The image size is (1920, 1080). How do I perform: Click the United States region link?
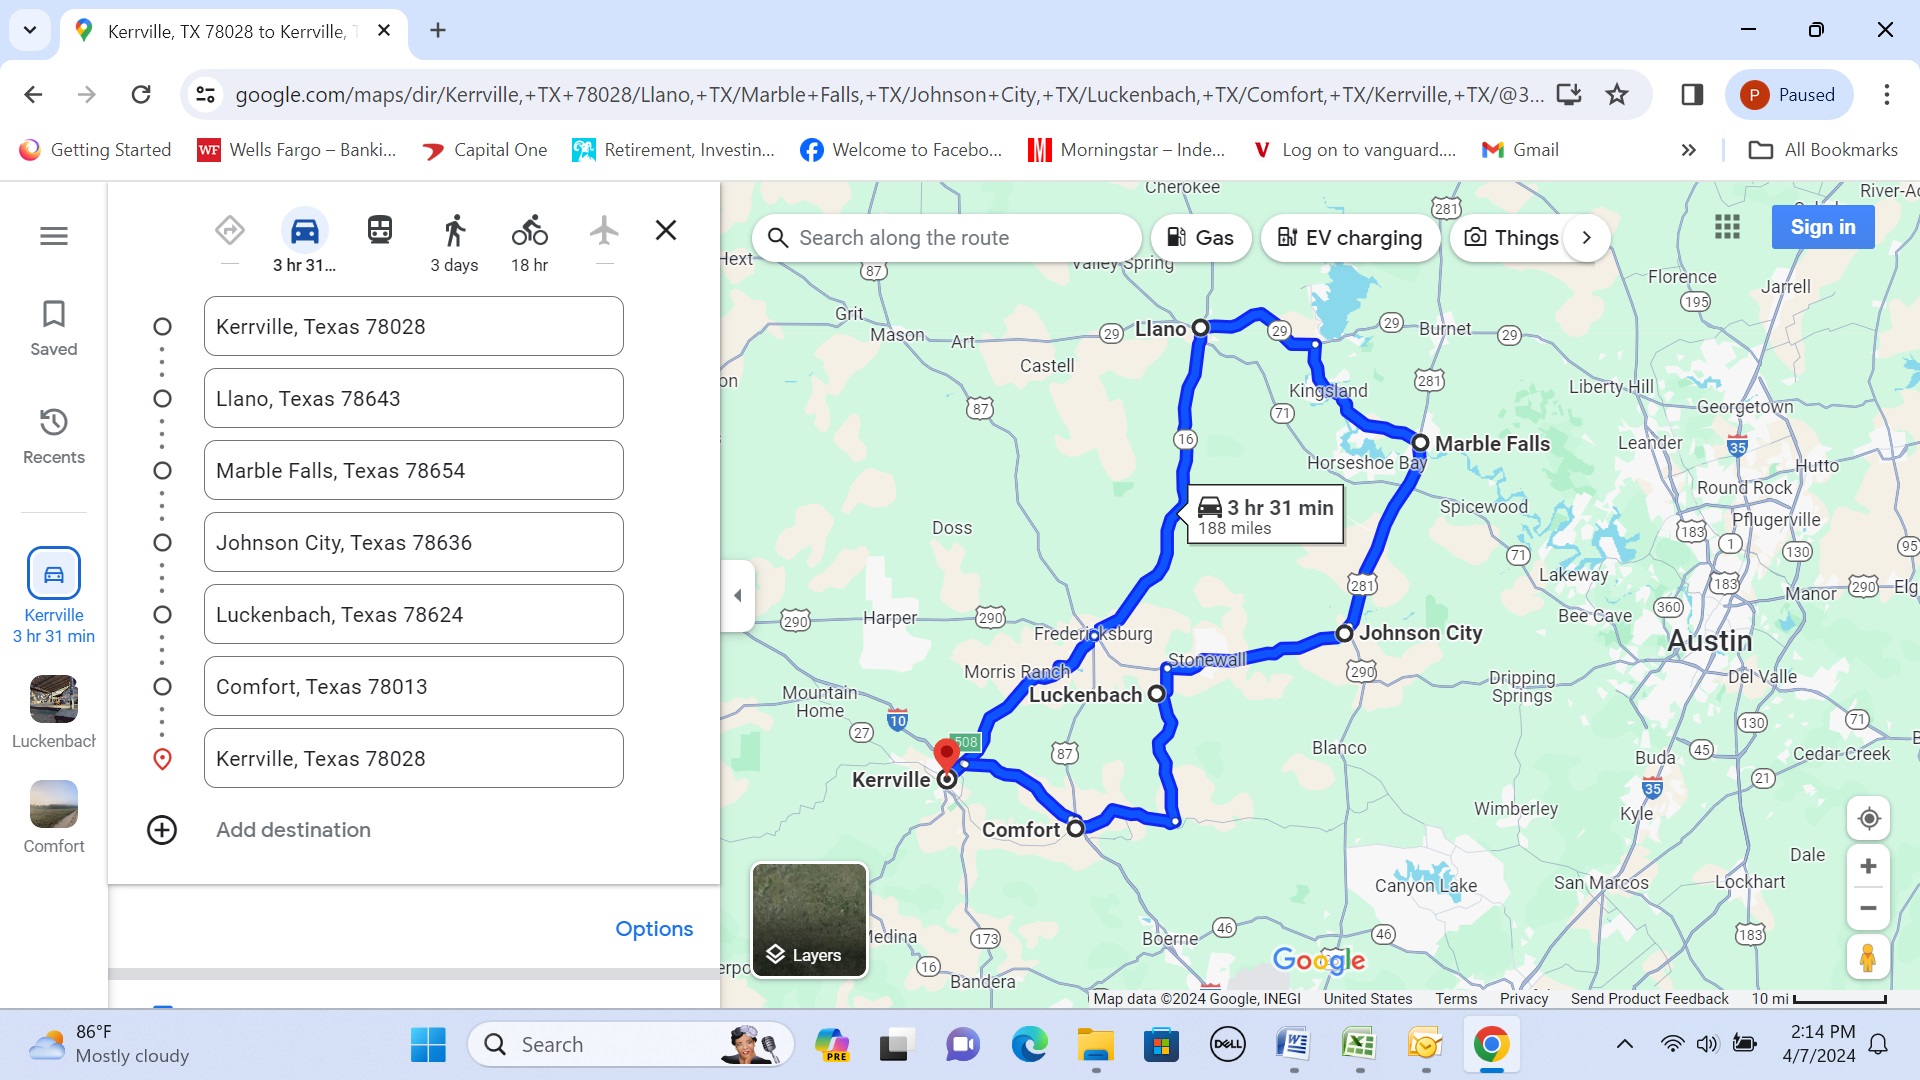pos(1368,999)
